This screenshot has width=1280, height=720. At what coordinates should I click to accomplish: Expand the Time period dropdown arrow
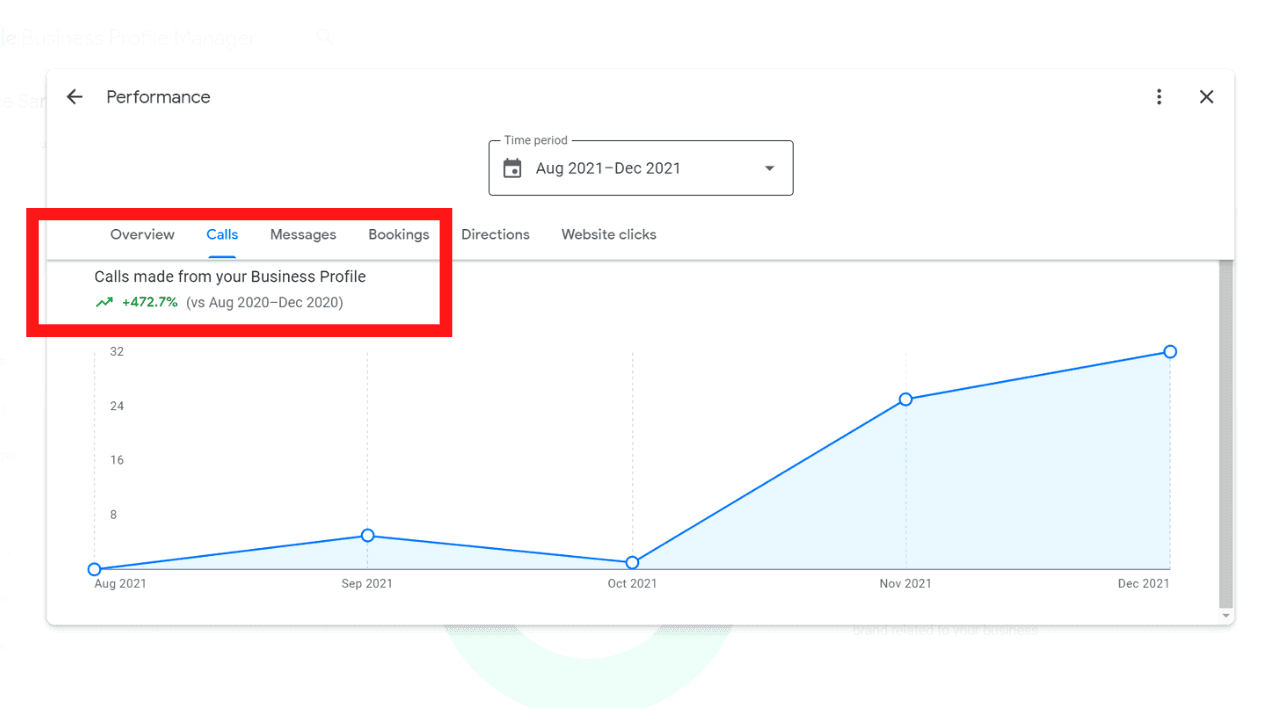tap(769, 168)
